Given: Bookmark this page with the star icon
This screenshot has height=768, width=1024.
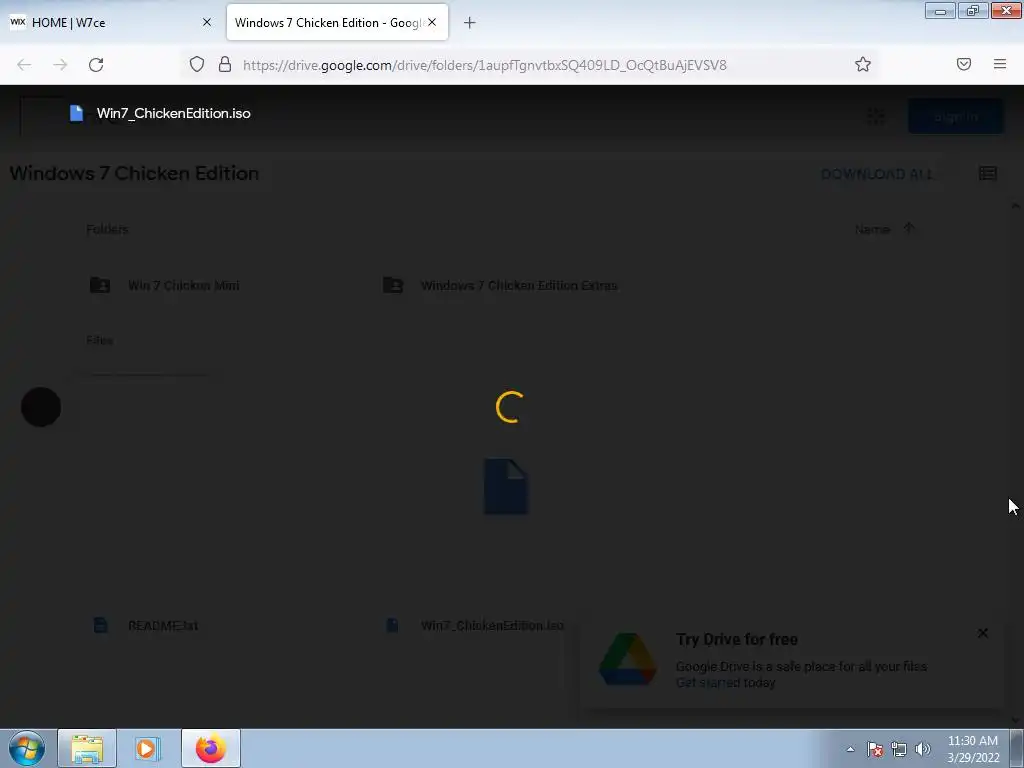Looking at the screenshot, I should [x=863, y=64].
